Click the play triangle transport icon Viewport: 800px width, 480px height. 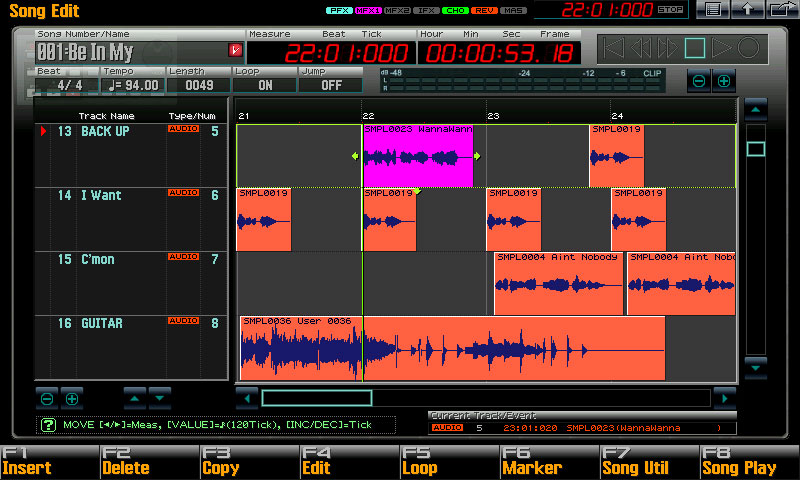pyautogui.click(x=721, y=48)
